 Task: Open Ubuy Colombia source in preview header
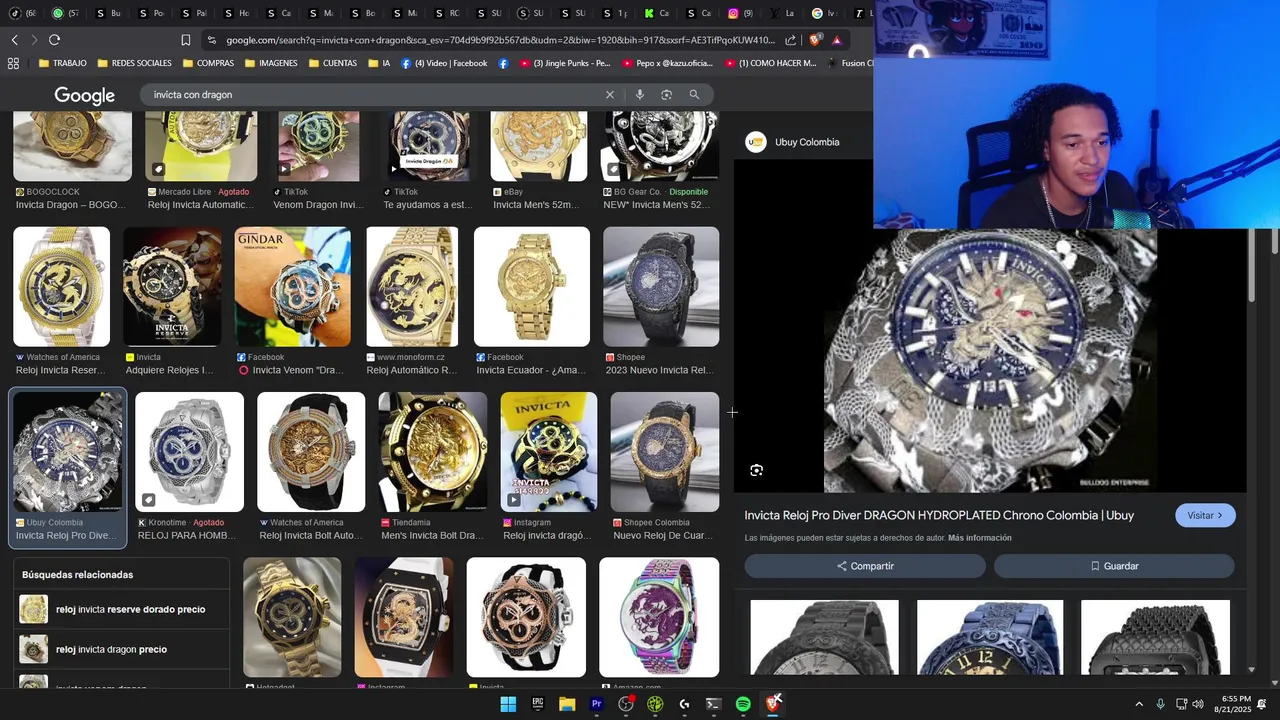coord(793,142)
